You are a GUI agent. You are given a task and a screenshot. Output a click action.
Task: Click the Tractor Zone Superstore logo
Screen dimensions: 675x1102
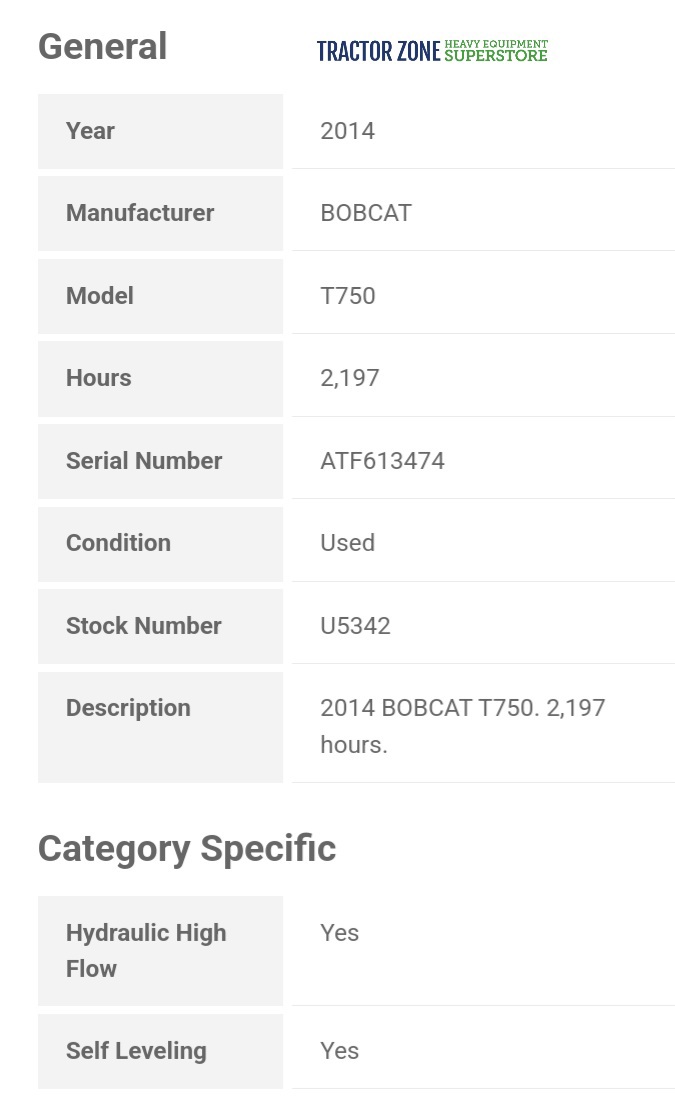(432, 51)
